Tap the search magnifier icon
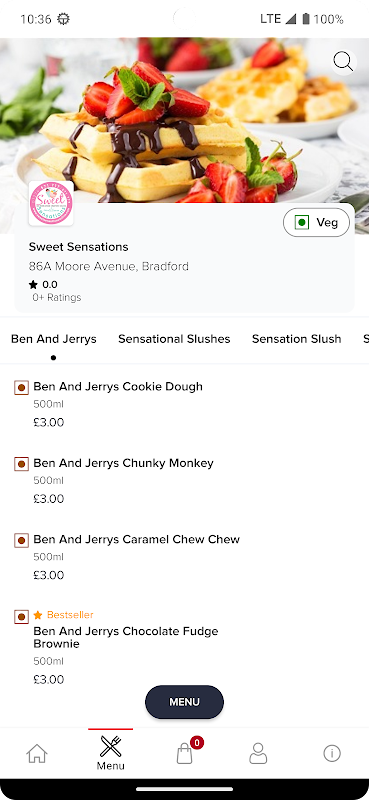369x800 pixels. [342, 62]
